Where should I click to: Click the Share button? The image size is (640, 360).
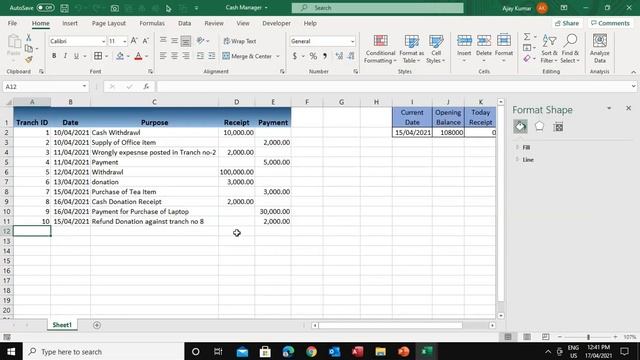pos(567,23)
